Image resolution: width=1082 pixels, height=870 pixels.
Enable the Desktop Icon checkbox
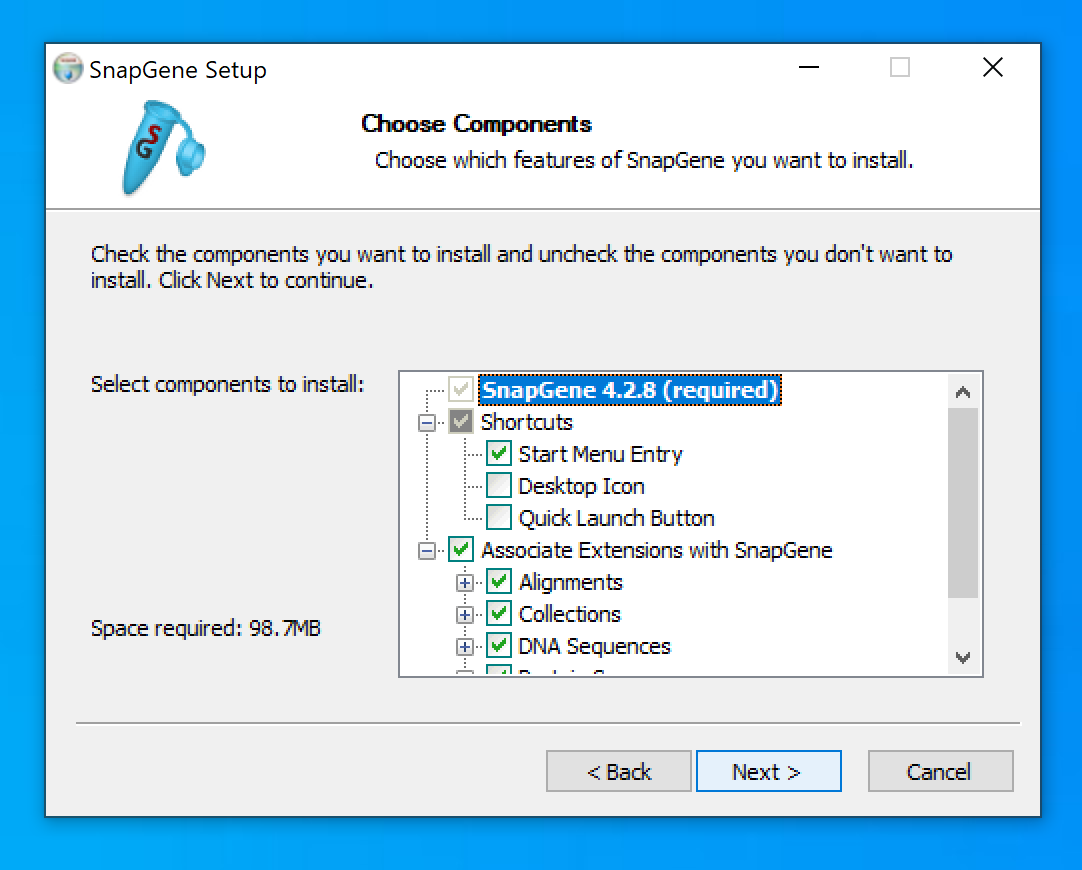[x=499, y=486]
